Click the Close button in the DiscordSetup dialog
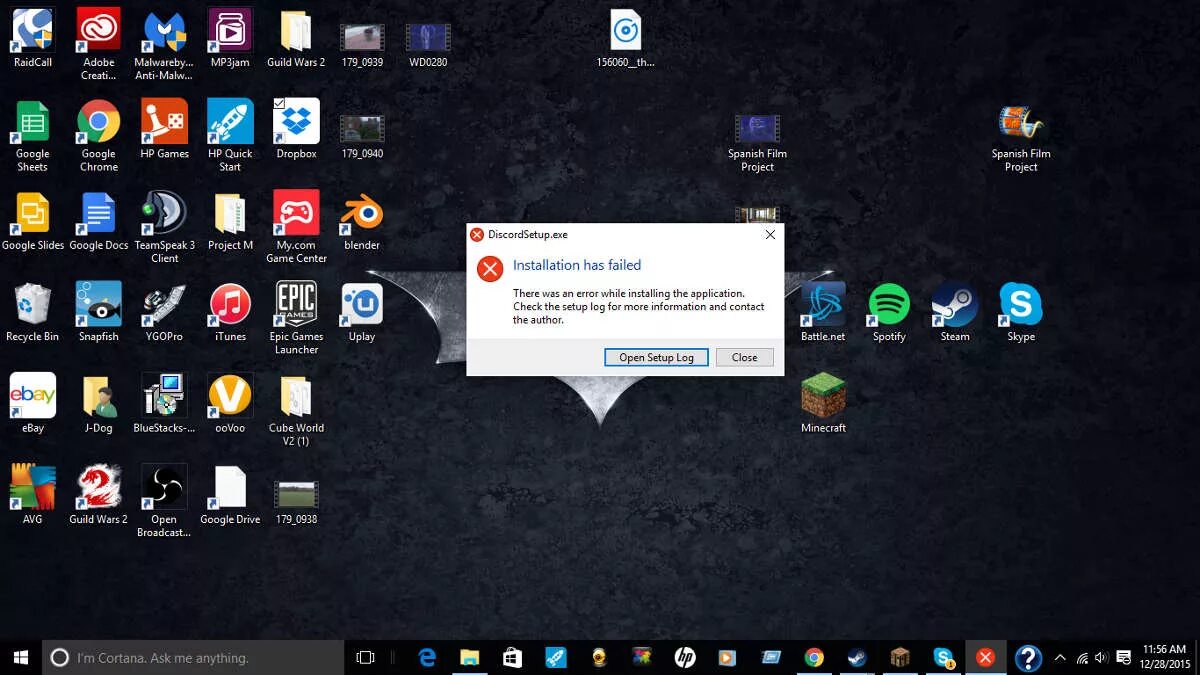This screenshot has width=1200, height=675. (x=744, y=357)
